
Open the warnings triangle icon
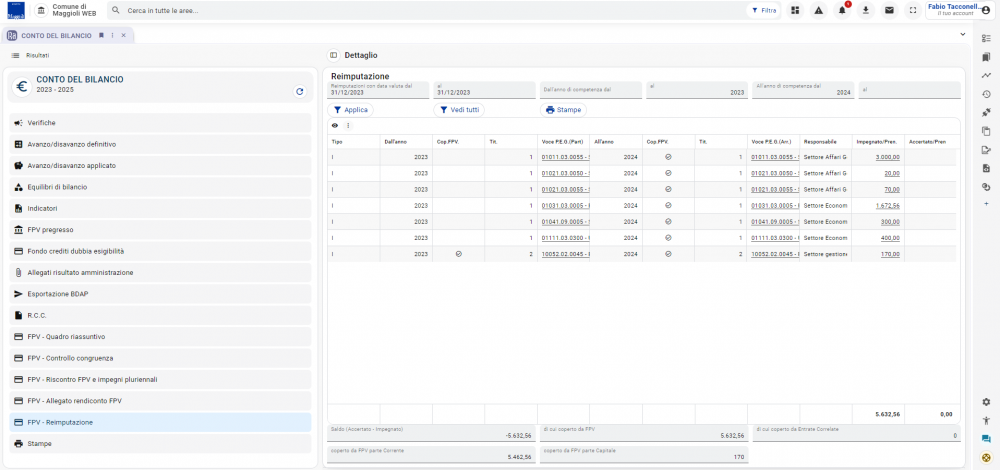tap(818, 10)
